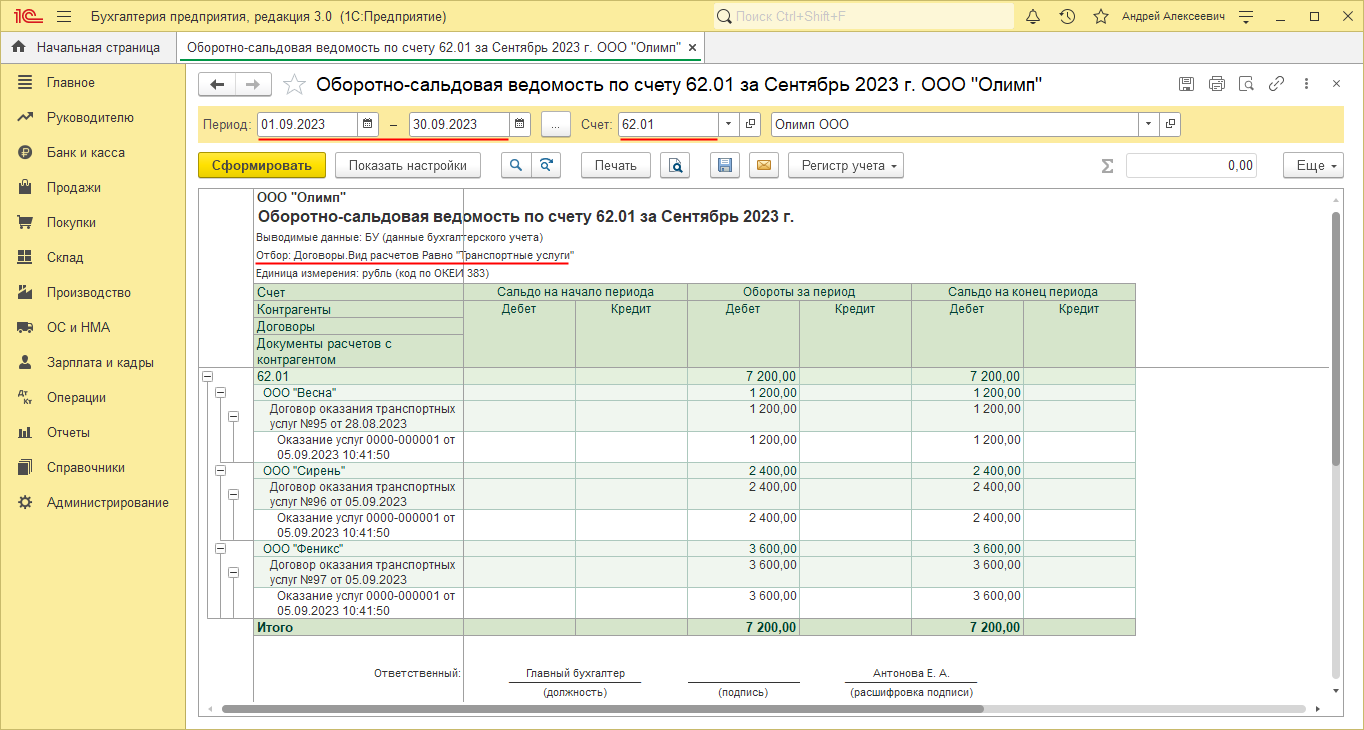Open favorites star in title bar

[1101, 17]
